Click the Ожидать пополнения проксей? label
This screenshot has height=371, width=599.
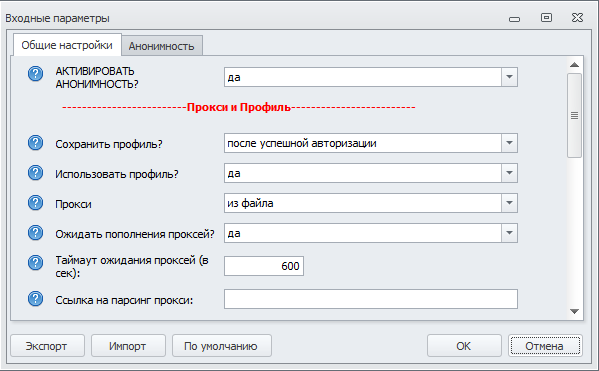coord(135,234)
